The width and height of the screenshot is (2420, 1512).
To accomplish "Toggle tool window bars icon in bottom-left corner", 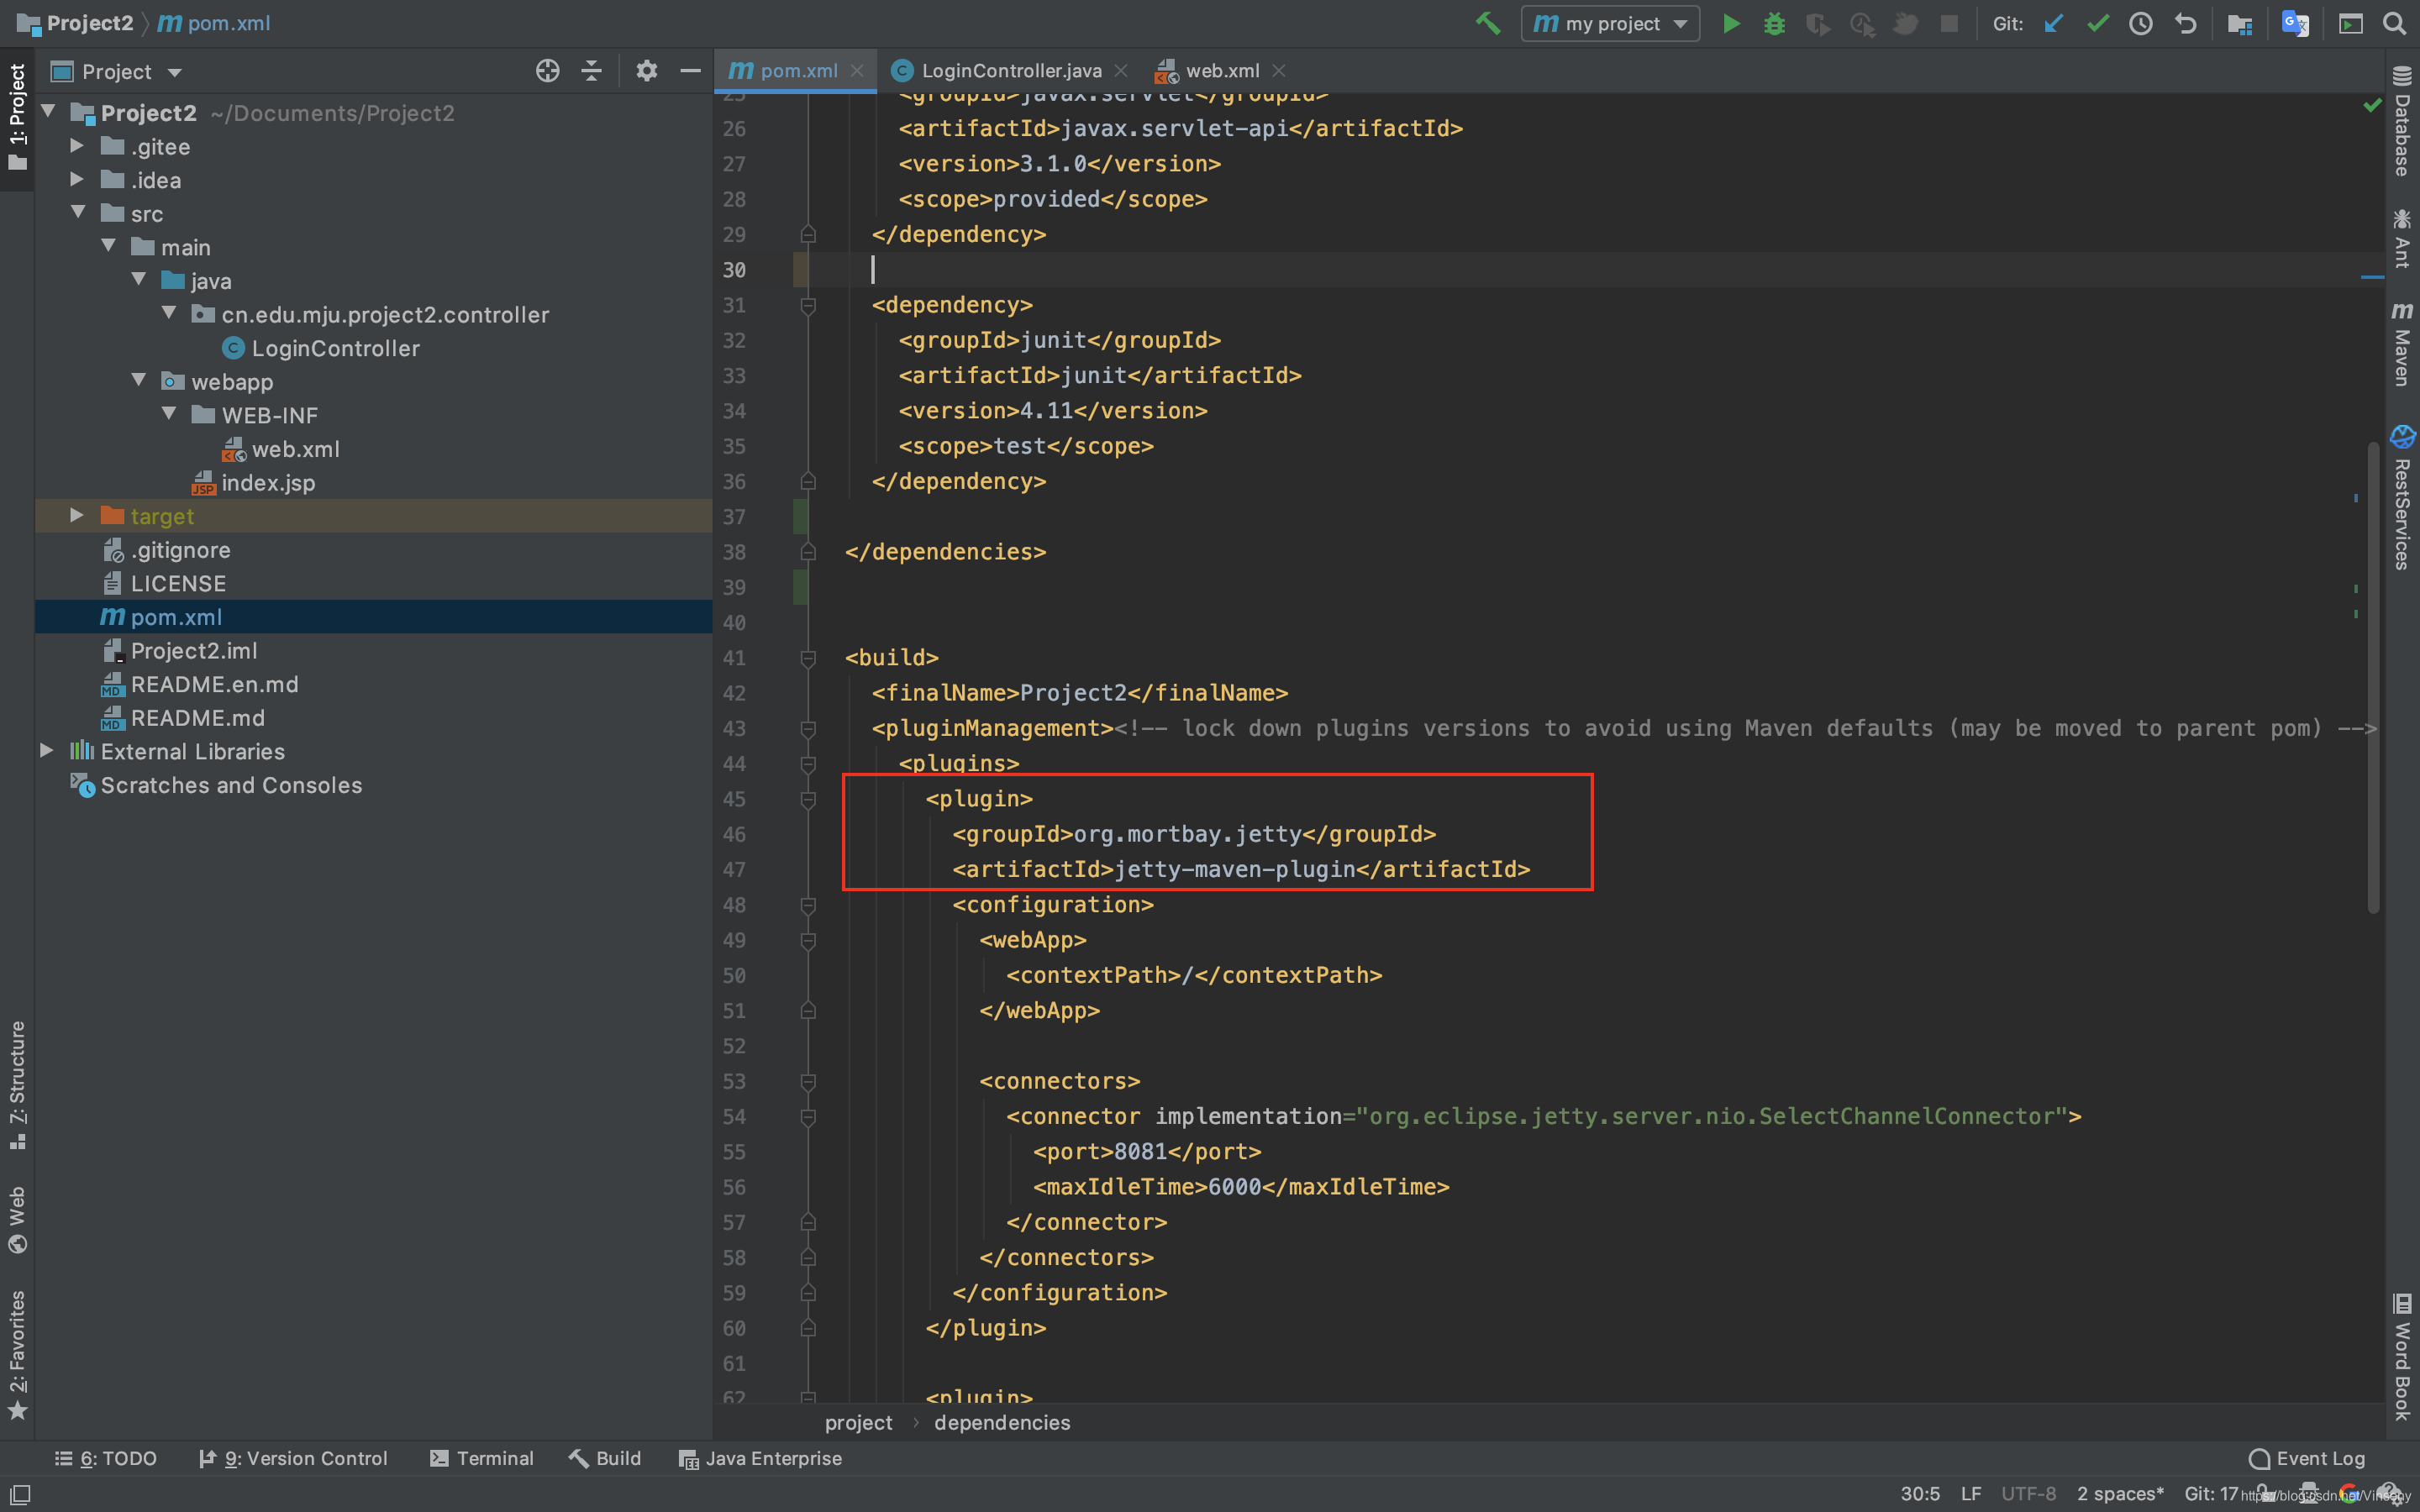I will [19, 1494].
